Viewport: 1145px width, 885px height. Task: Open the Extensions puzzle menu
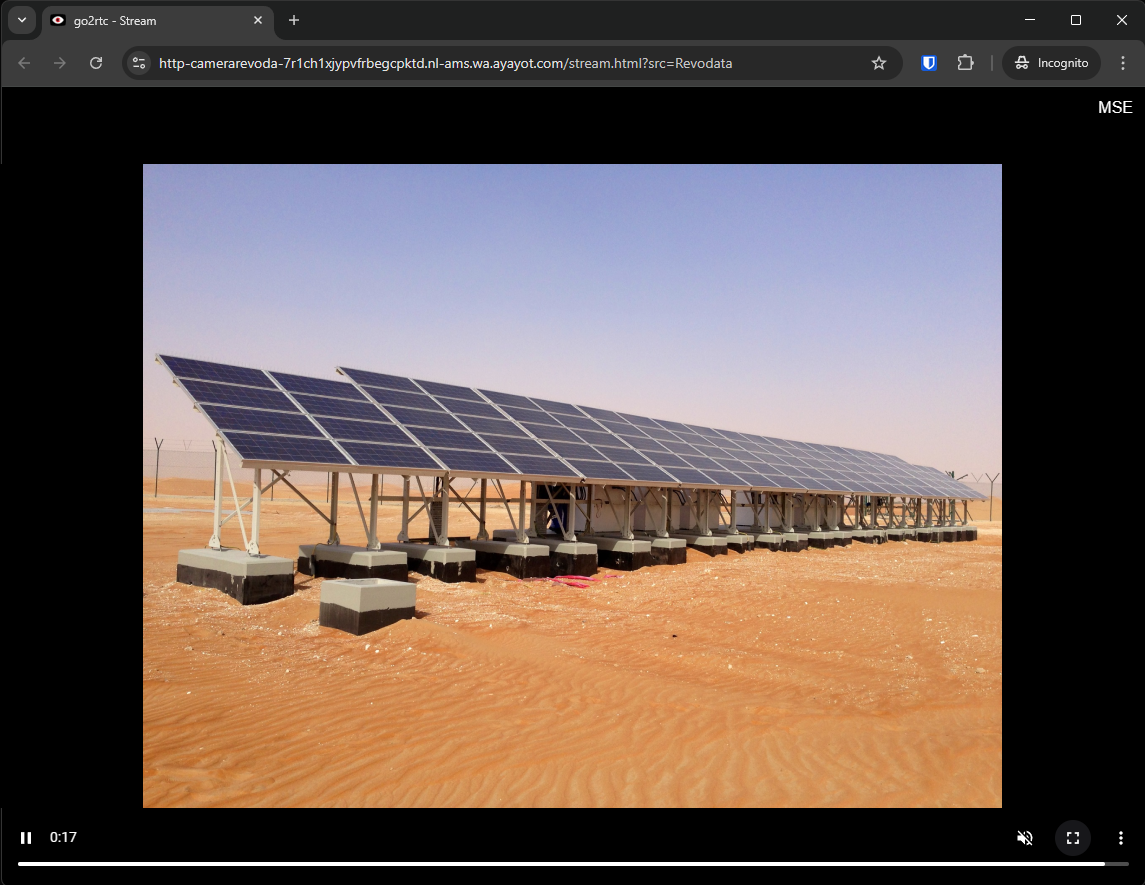[x=965, y=63]
